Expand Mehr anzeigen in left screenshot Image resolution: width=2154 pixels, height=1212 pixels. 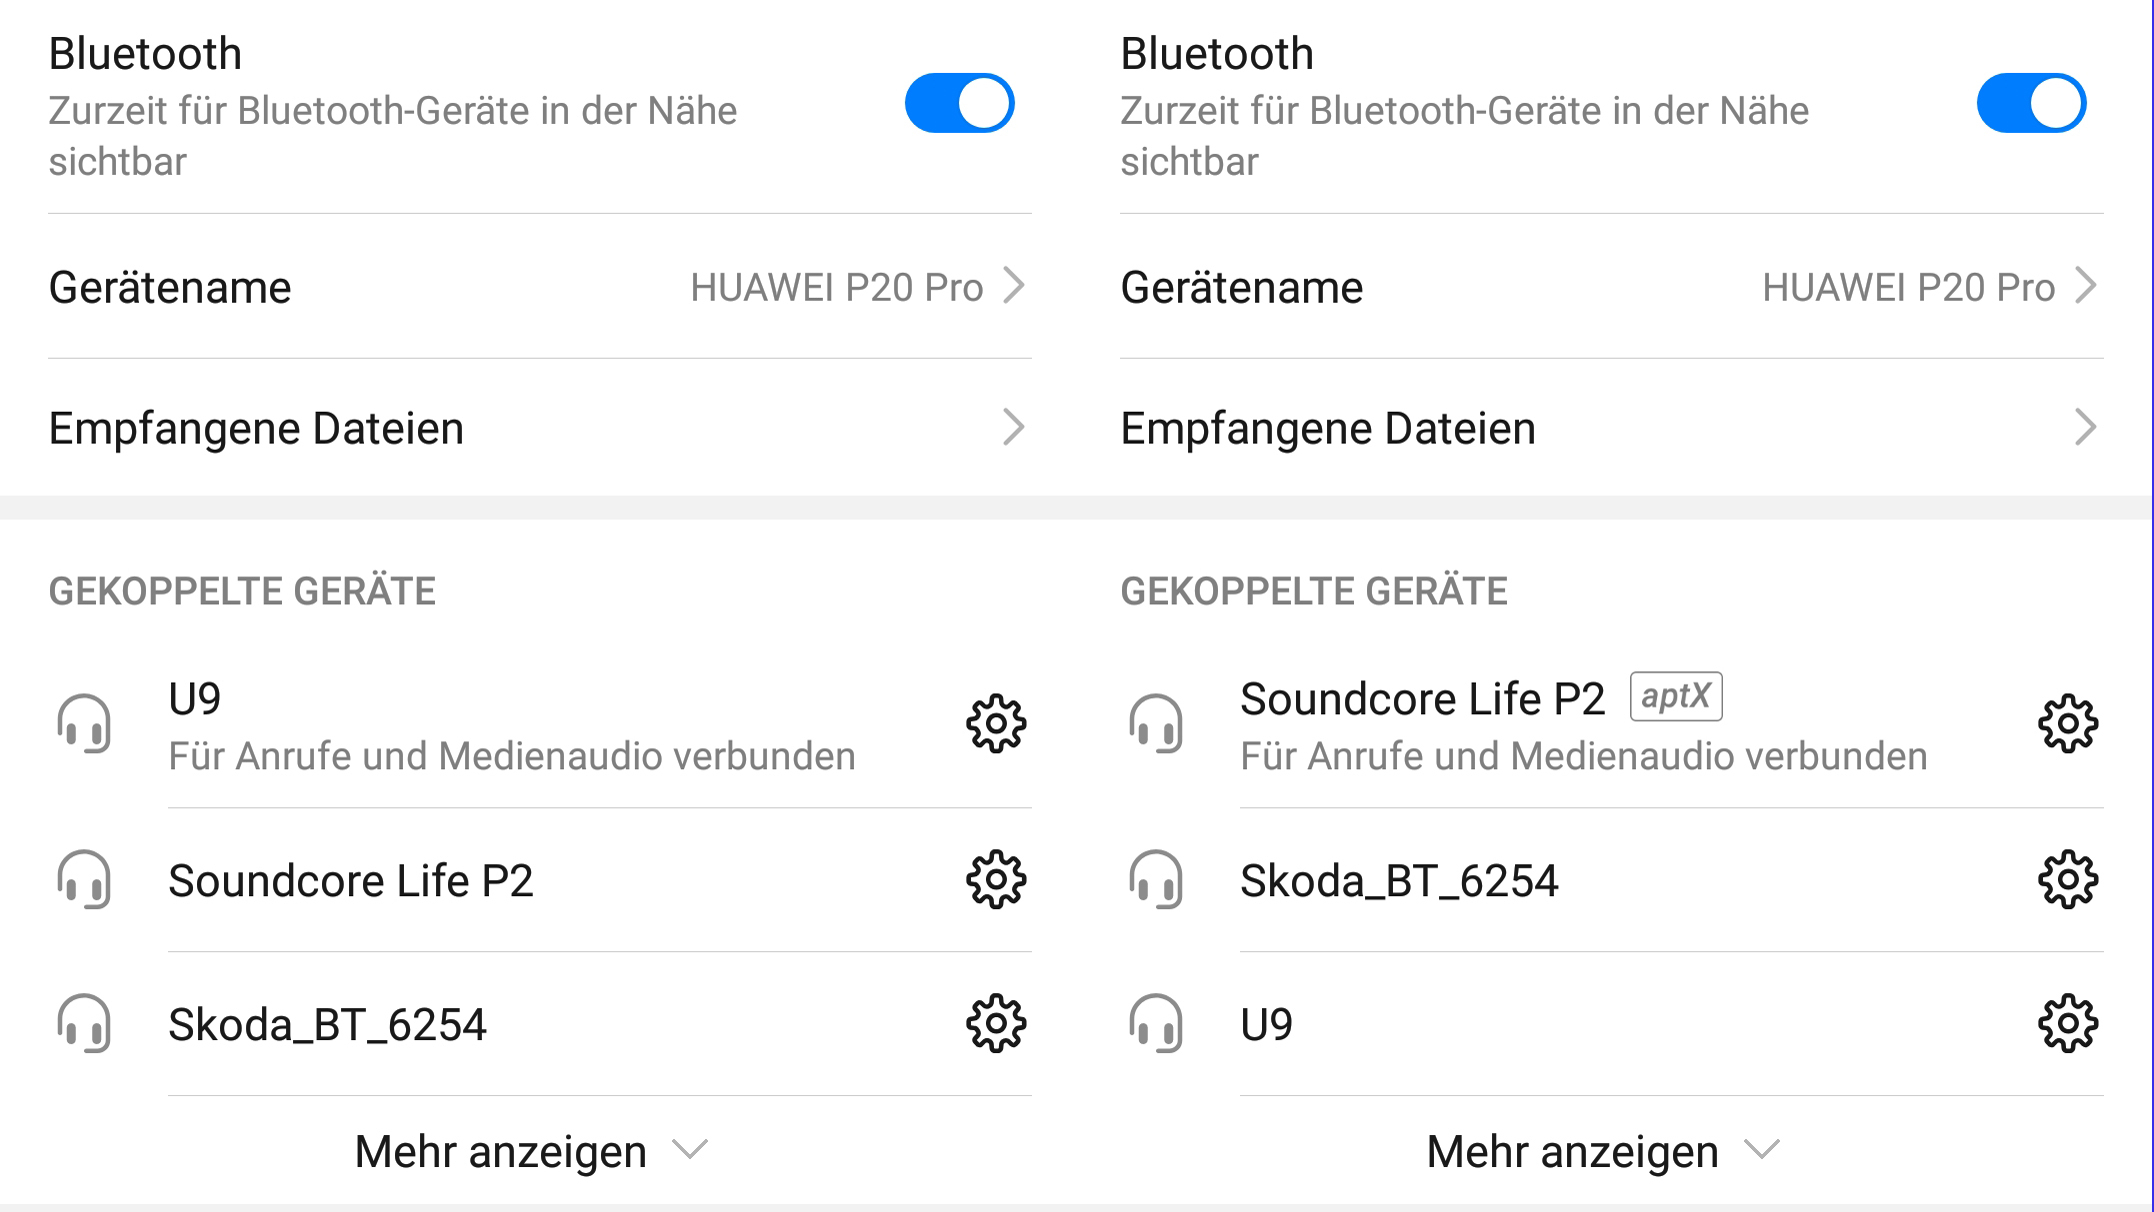530,1151
